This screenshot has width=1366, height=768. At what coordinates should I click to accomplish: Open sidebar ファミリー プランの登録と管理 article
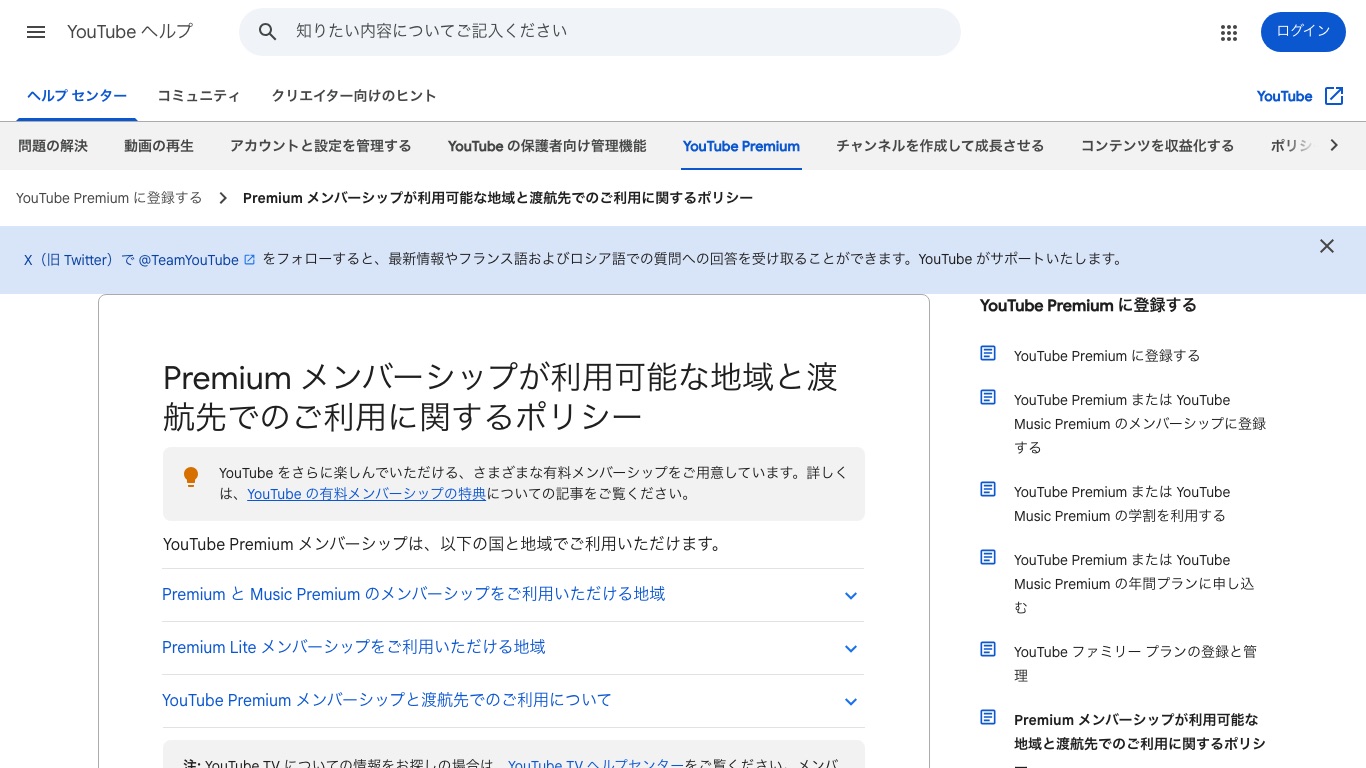click(x=1135, y=664)
